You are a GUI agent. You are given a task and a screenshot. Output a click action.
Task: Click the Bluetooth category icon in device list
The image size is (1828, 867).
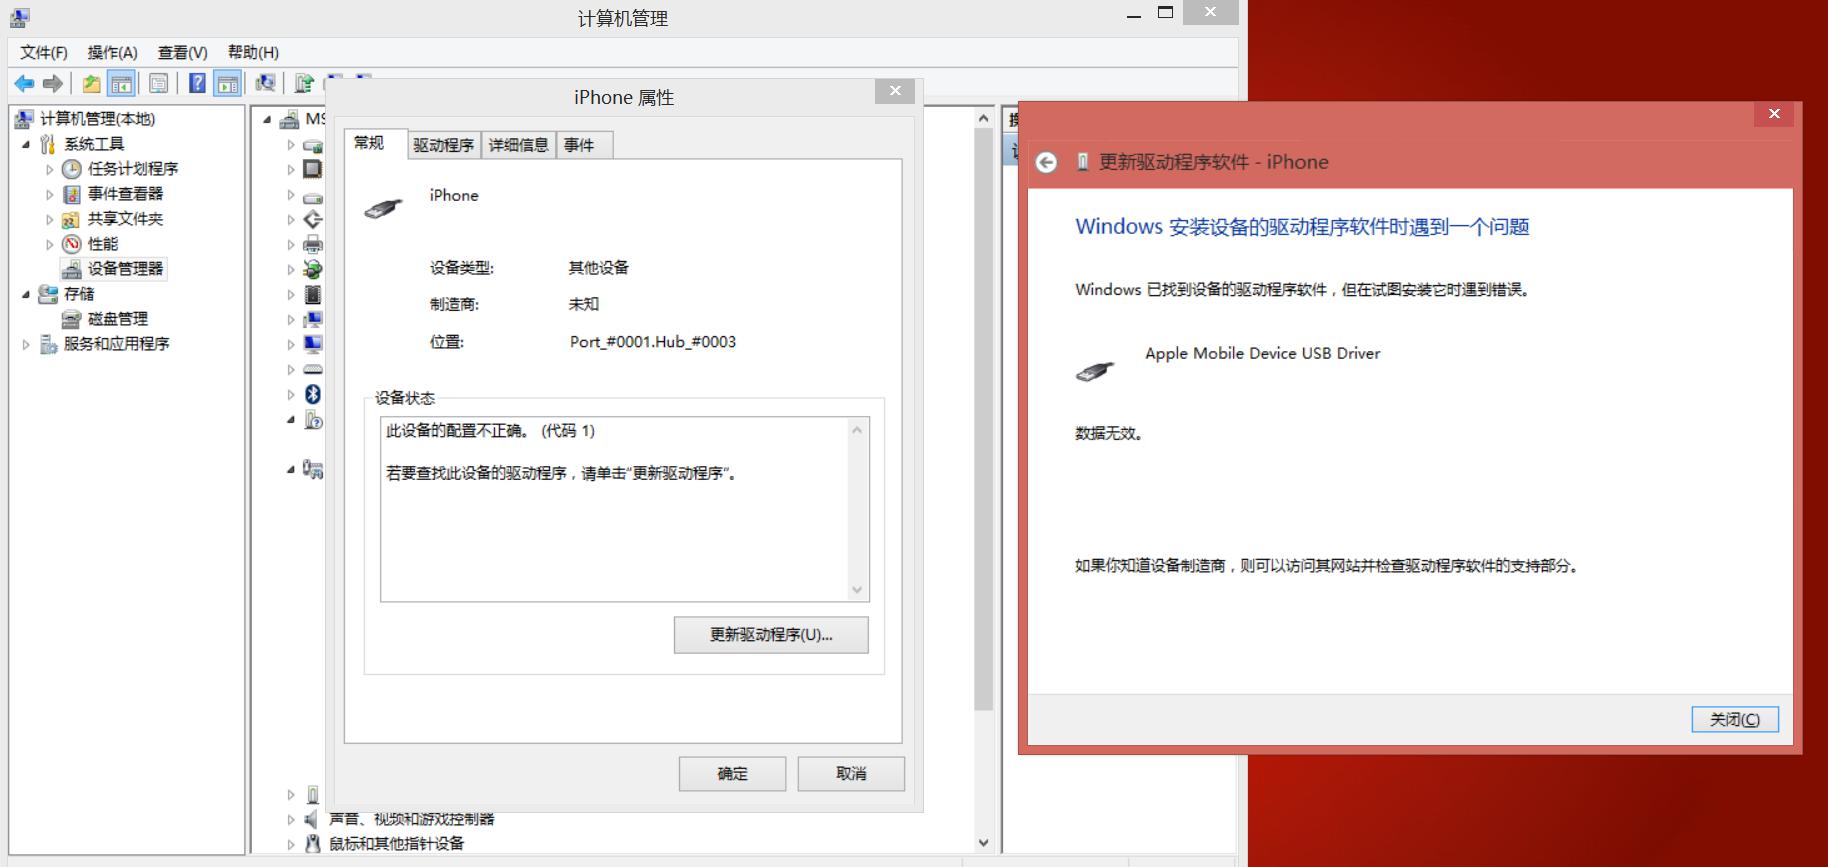pos(313,394)
